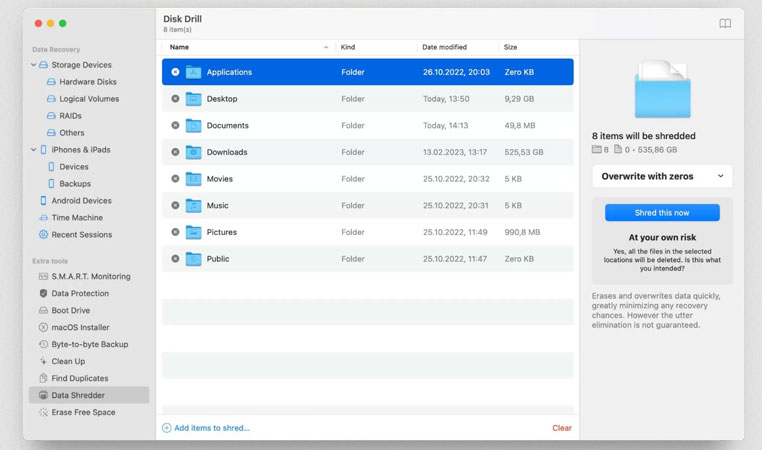Click the large folder preview thumbnail
The width and height of the screenshot is (762, 450).
662,89
